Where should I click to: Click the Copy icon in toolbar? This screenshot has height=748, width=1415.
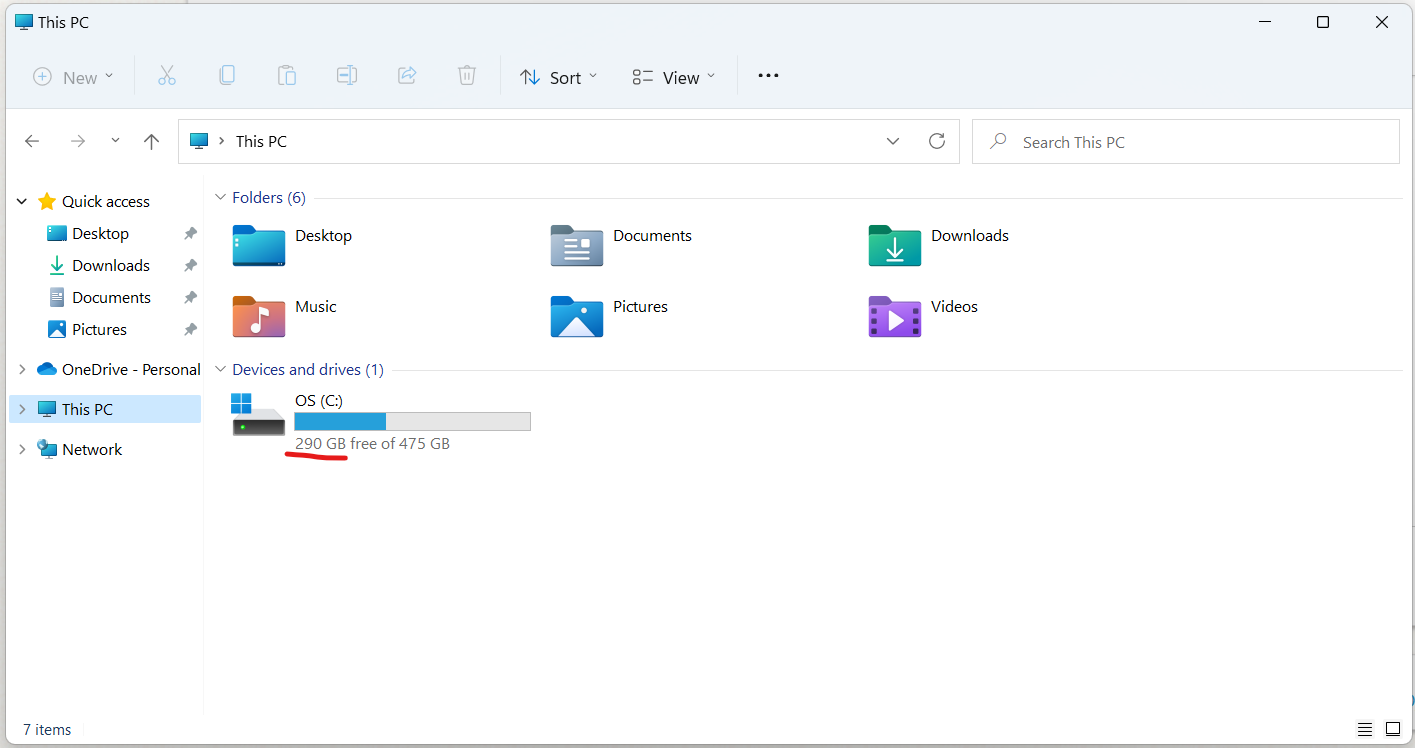(227, 76)
